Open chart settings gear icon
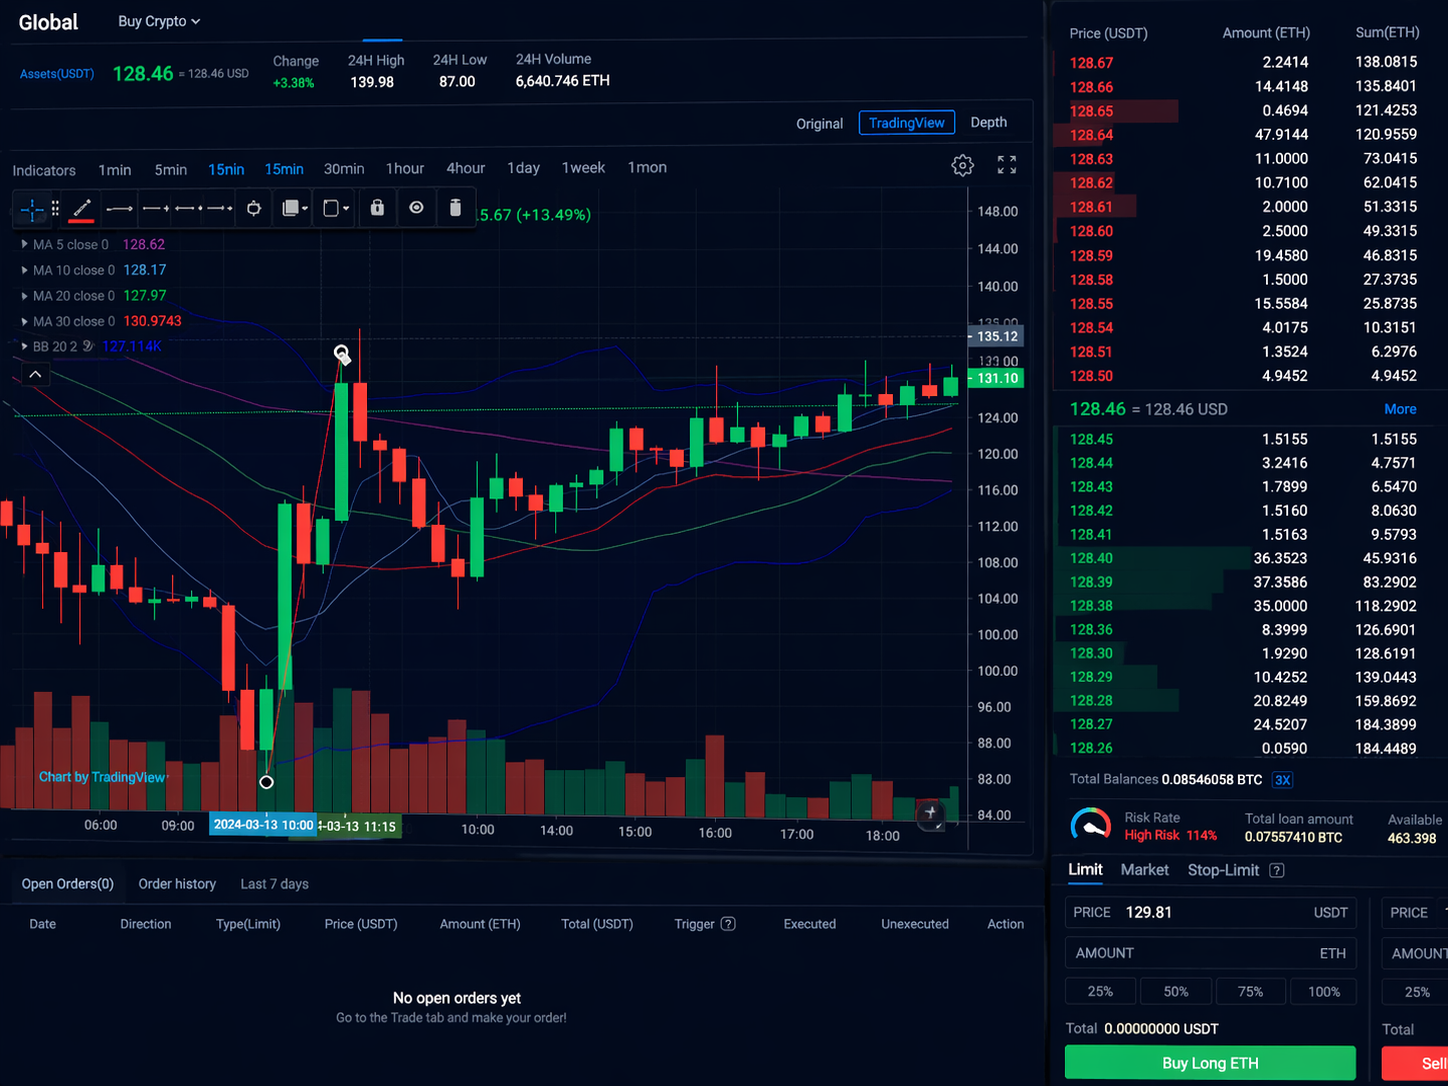Viewport: 1448px width, 1086px height. pyautogui.click(x=962, y=166)
